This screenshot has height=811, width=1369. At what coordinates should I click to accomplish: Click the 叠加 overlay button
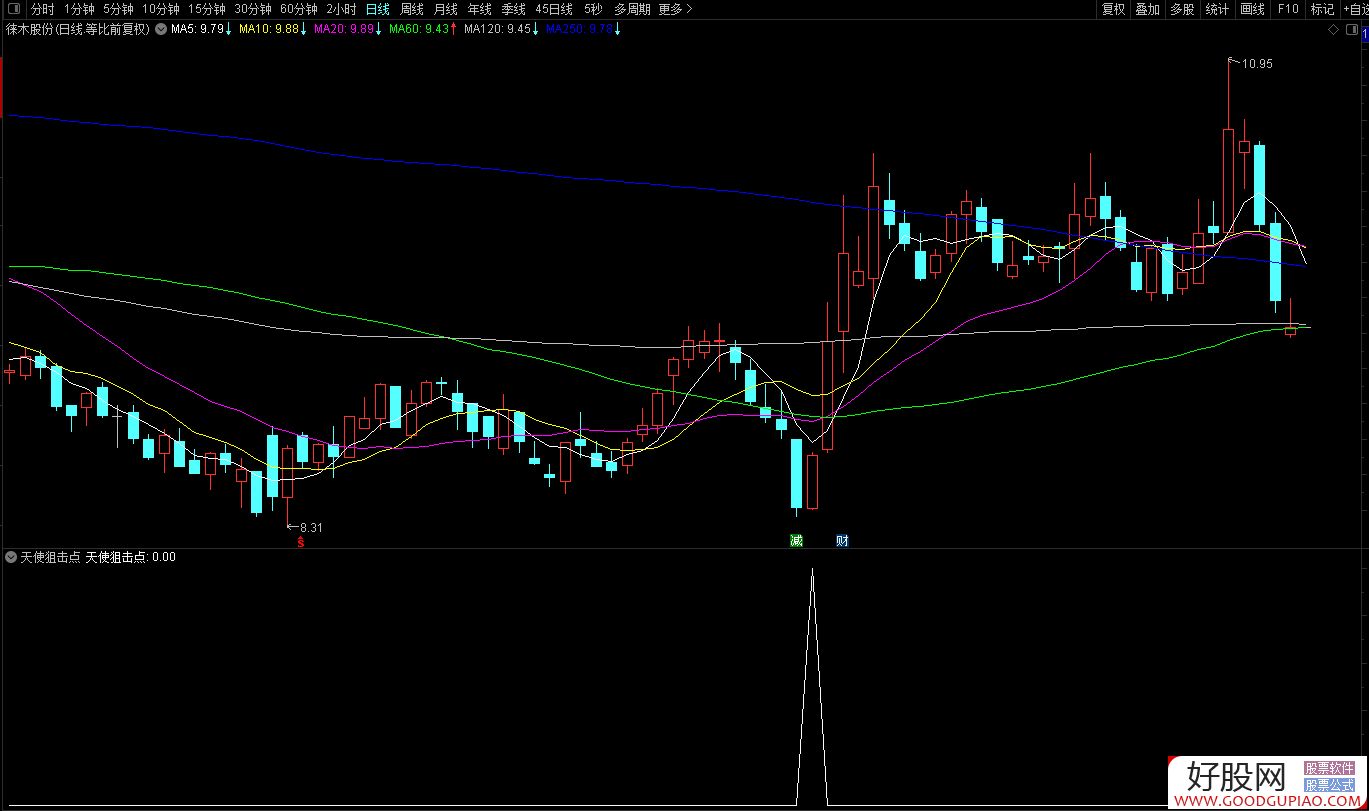(x=1147, y=9)
